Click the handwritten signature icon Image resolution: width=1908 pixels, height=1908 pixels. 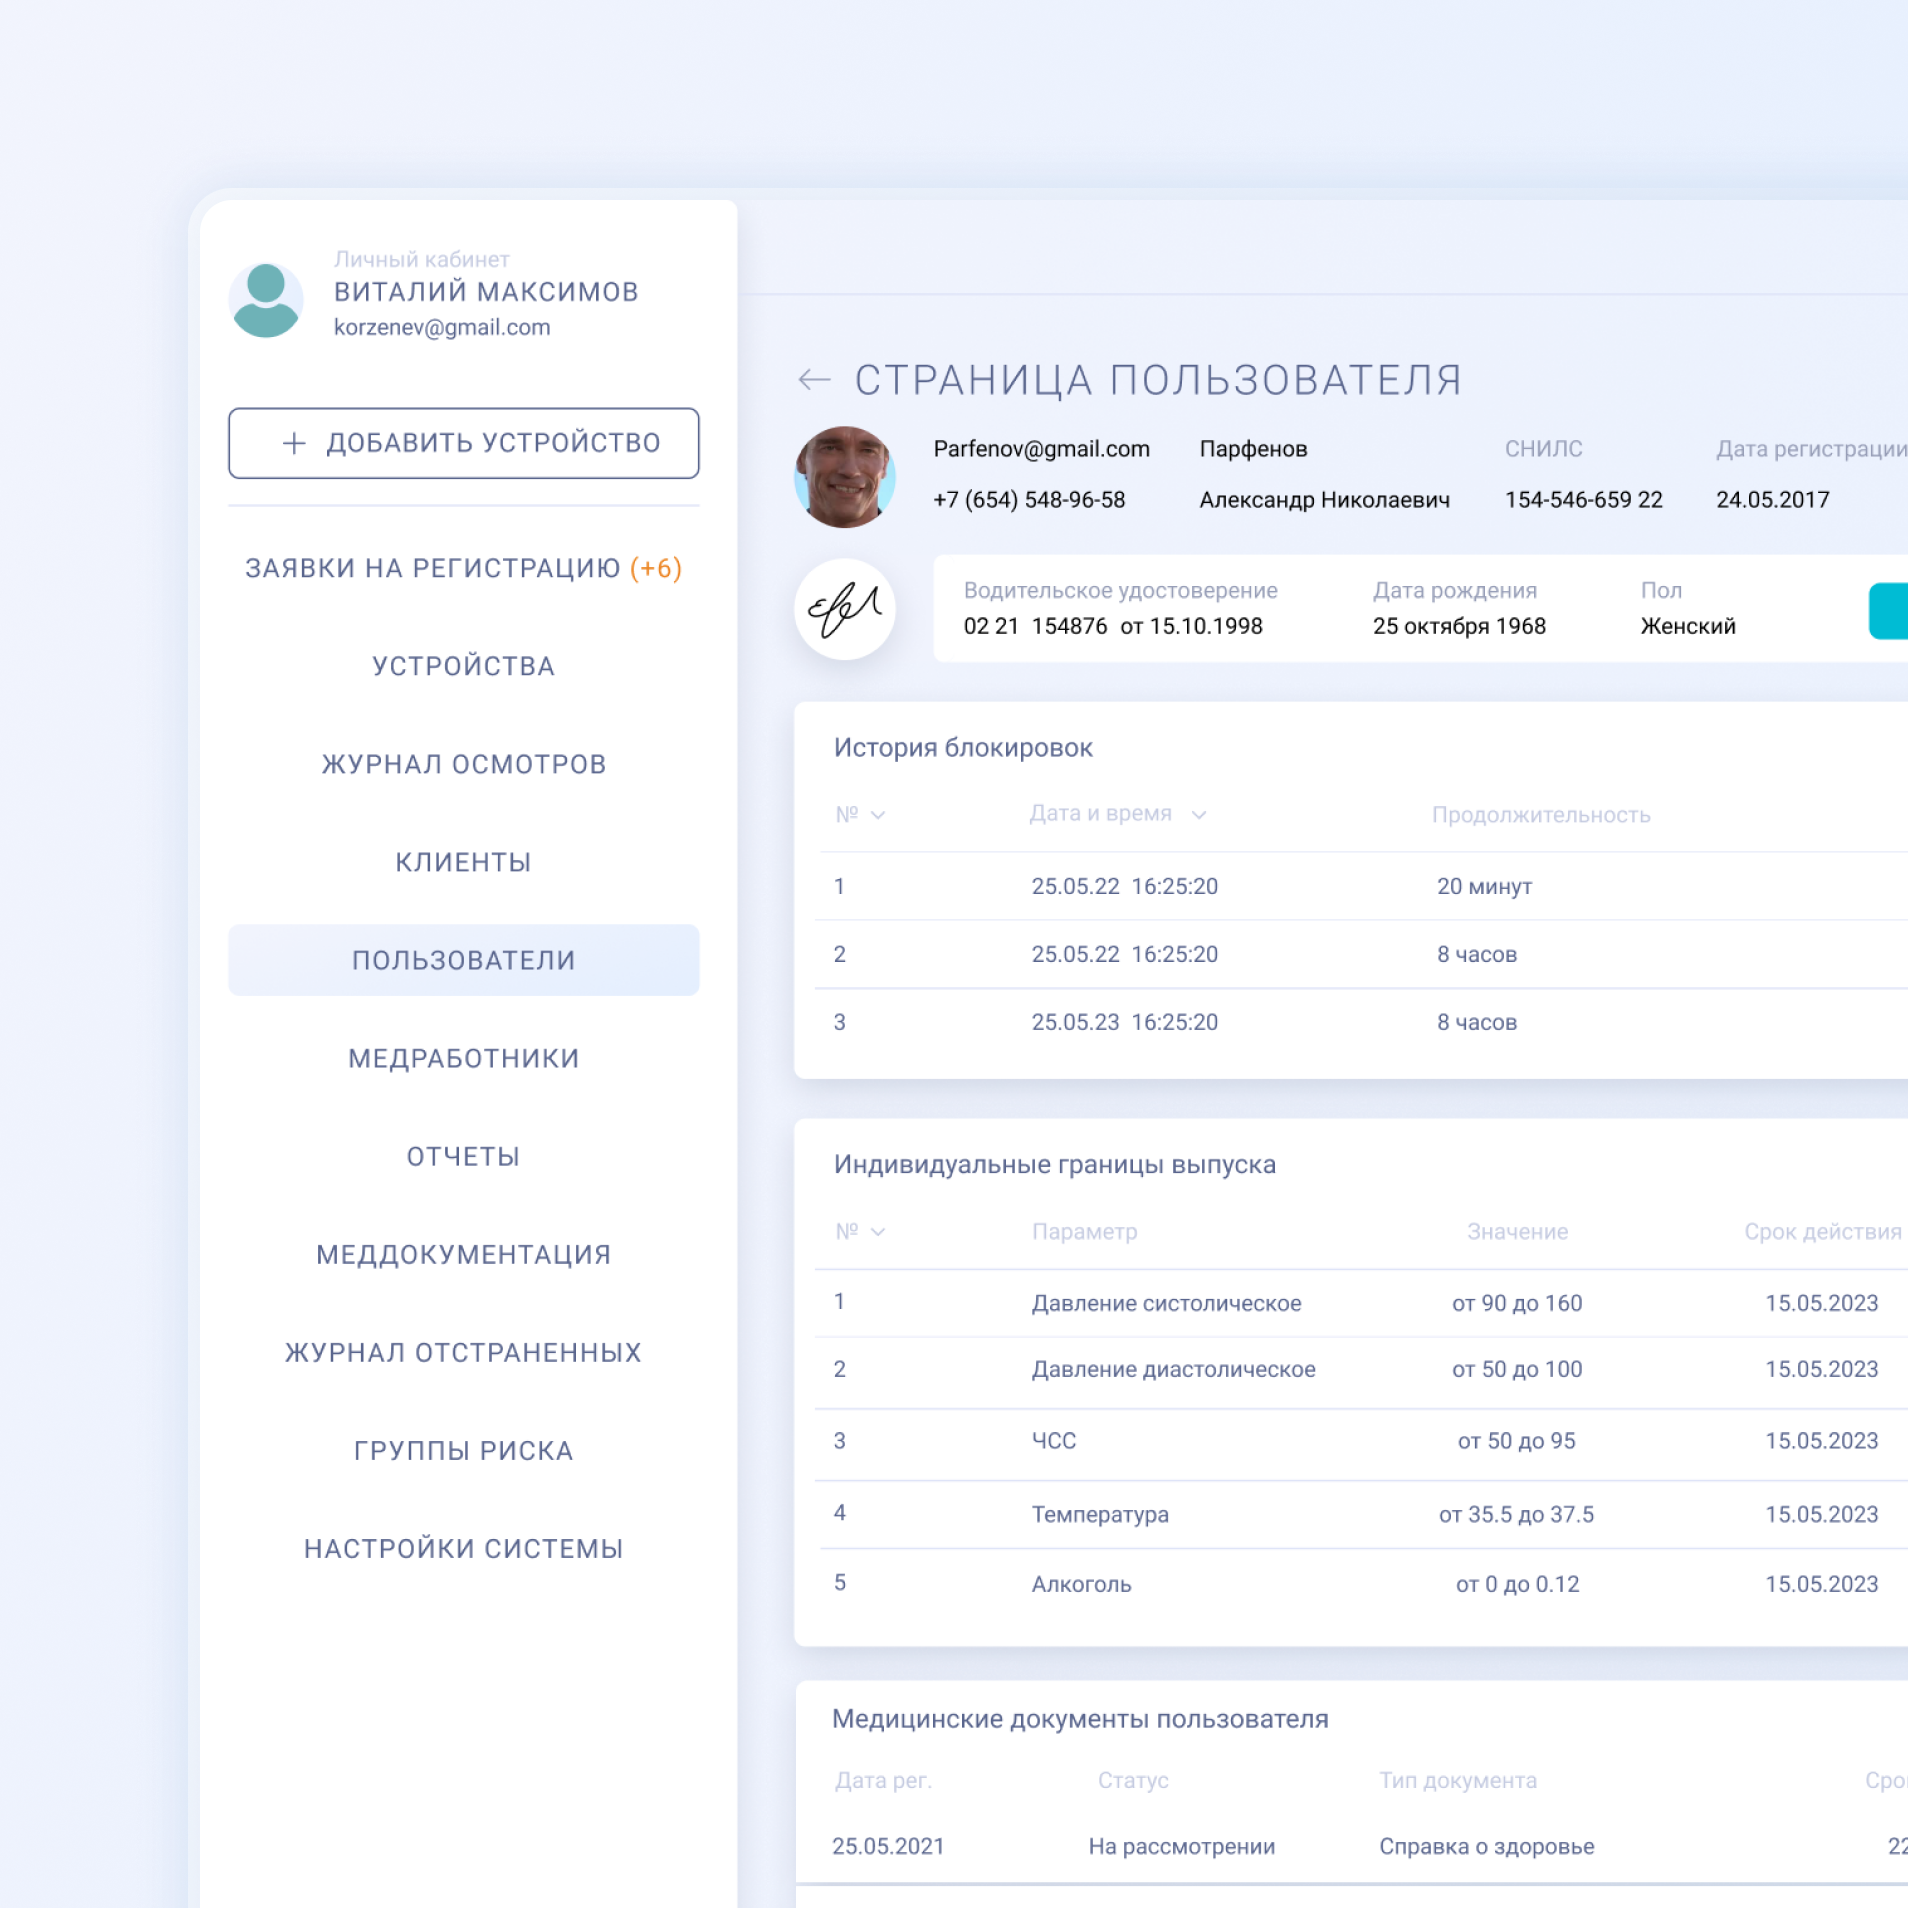[844, 609]
